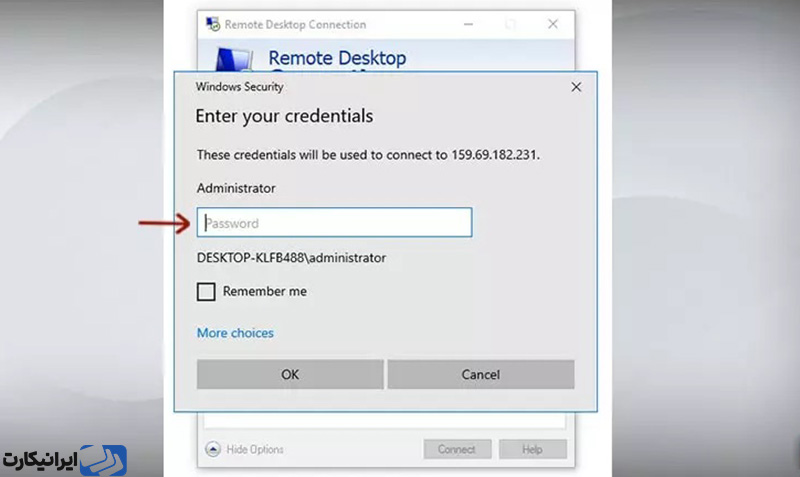This screenshot has width=800, height=477.
Task: Minimize the Remote Desktop Connection window
Action: (468, 24)
